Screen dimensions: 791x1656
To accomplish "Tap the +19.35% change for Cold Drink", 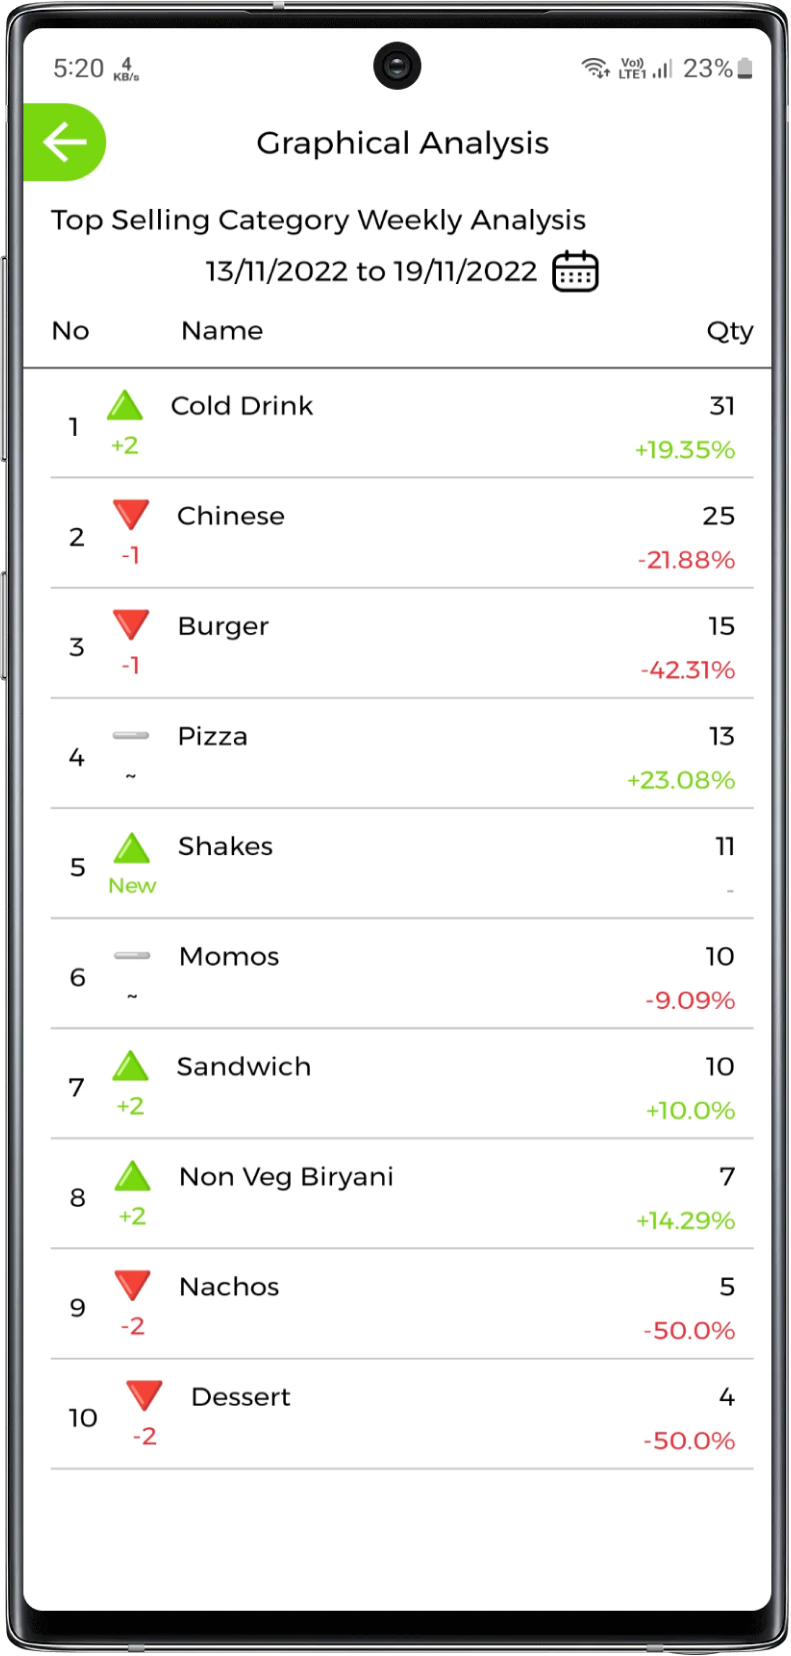I will coord(685,450).
